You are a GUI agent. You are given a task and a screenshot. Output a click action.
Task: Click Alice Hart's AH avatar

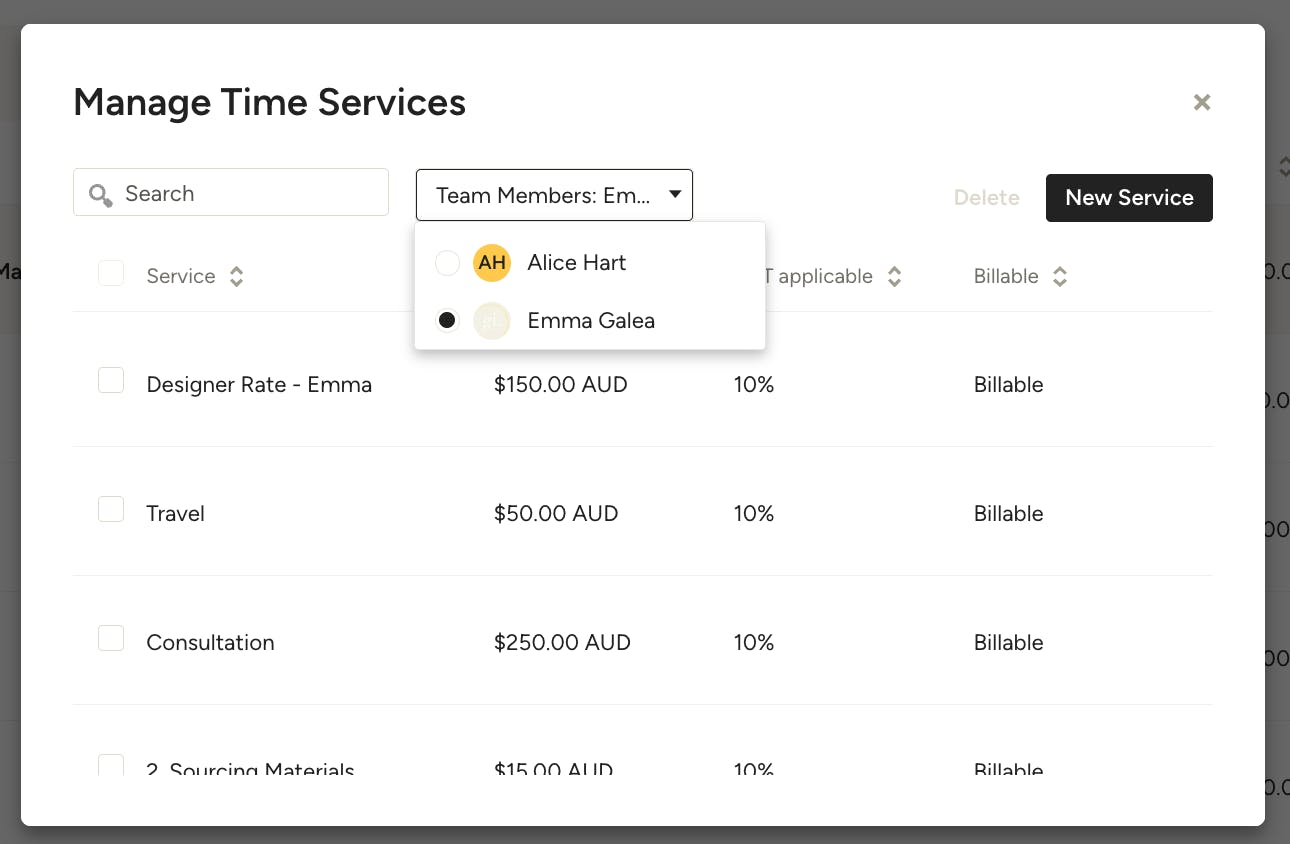491,263
